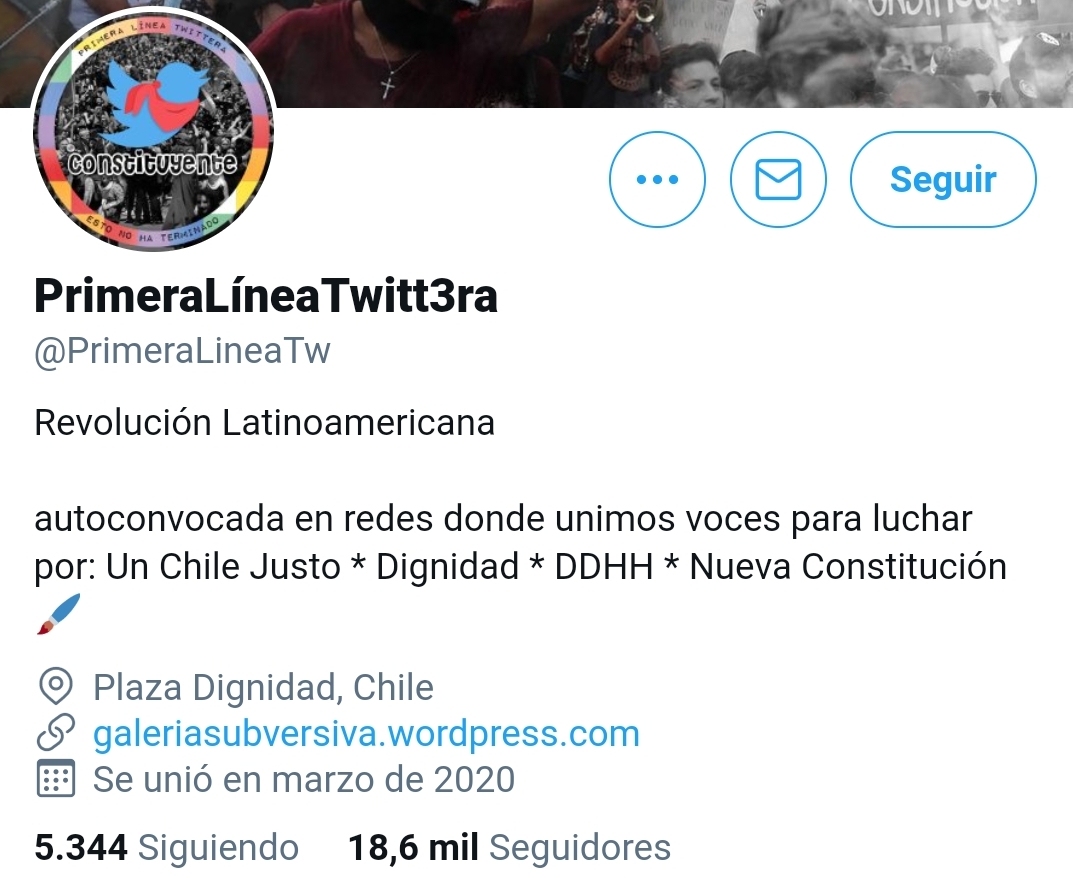Image resolution: width=1073 pixels, height=878 pixels.
Task: Open the banner header photo
Action: 671,53
